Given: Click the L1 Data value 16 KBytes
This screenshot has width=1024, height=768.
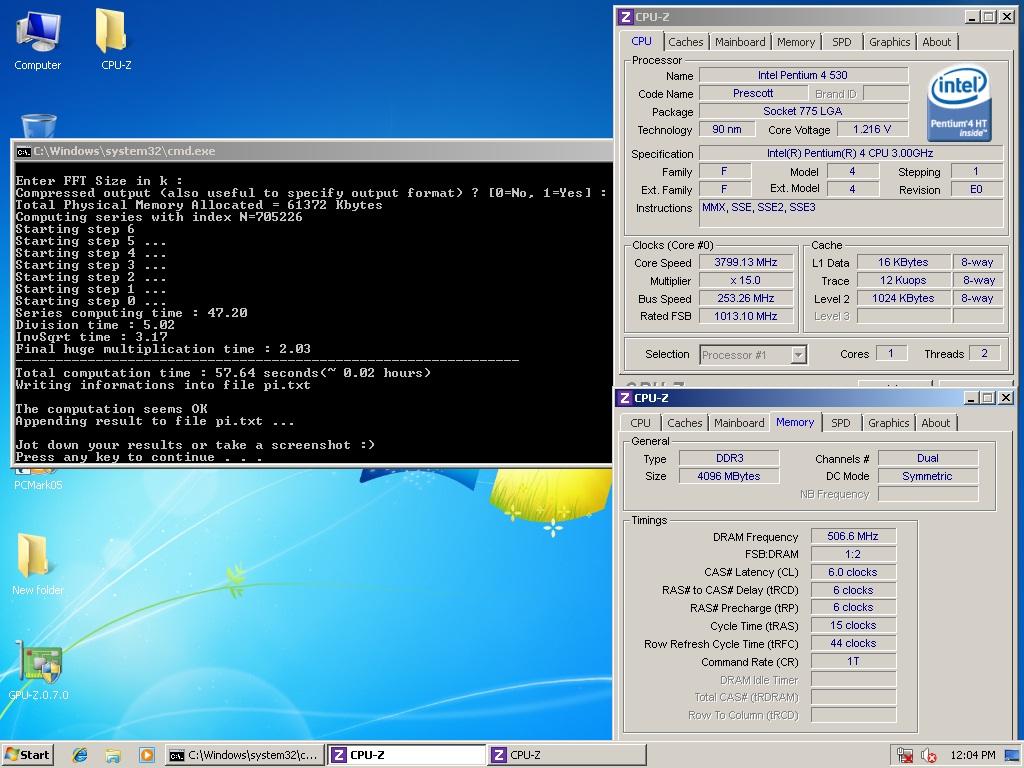Looking at the screenshot, I should [x=903, y=262].
